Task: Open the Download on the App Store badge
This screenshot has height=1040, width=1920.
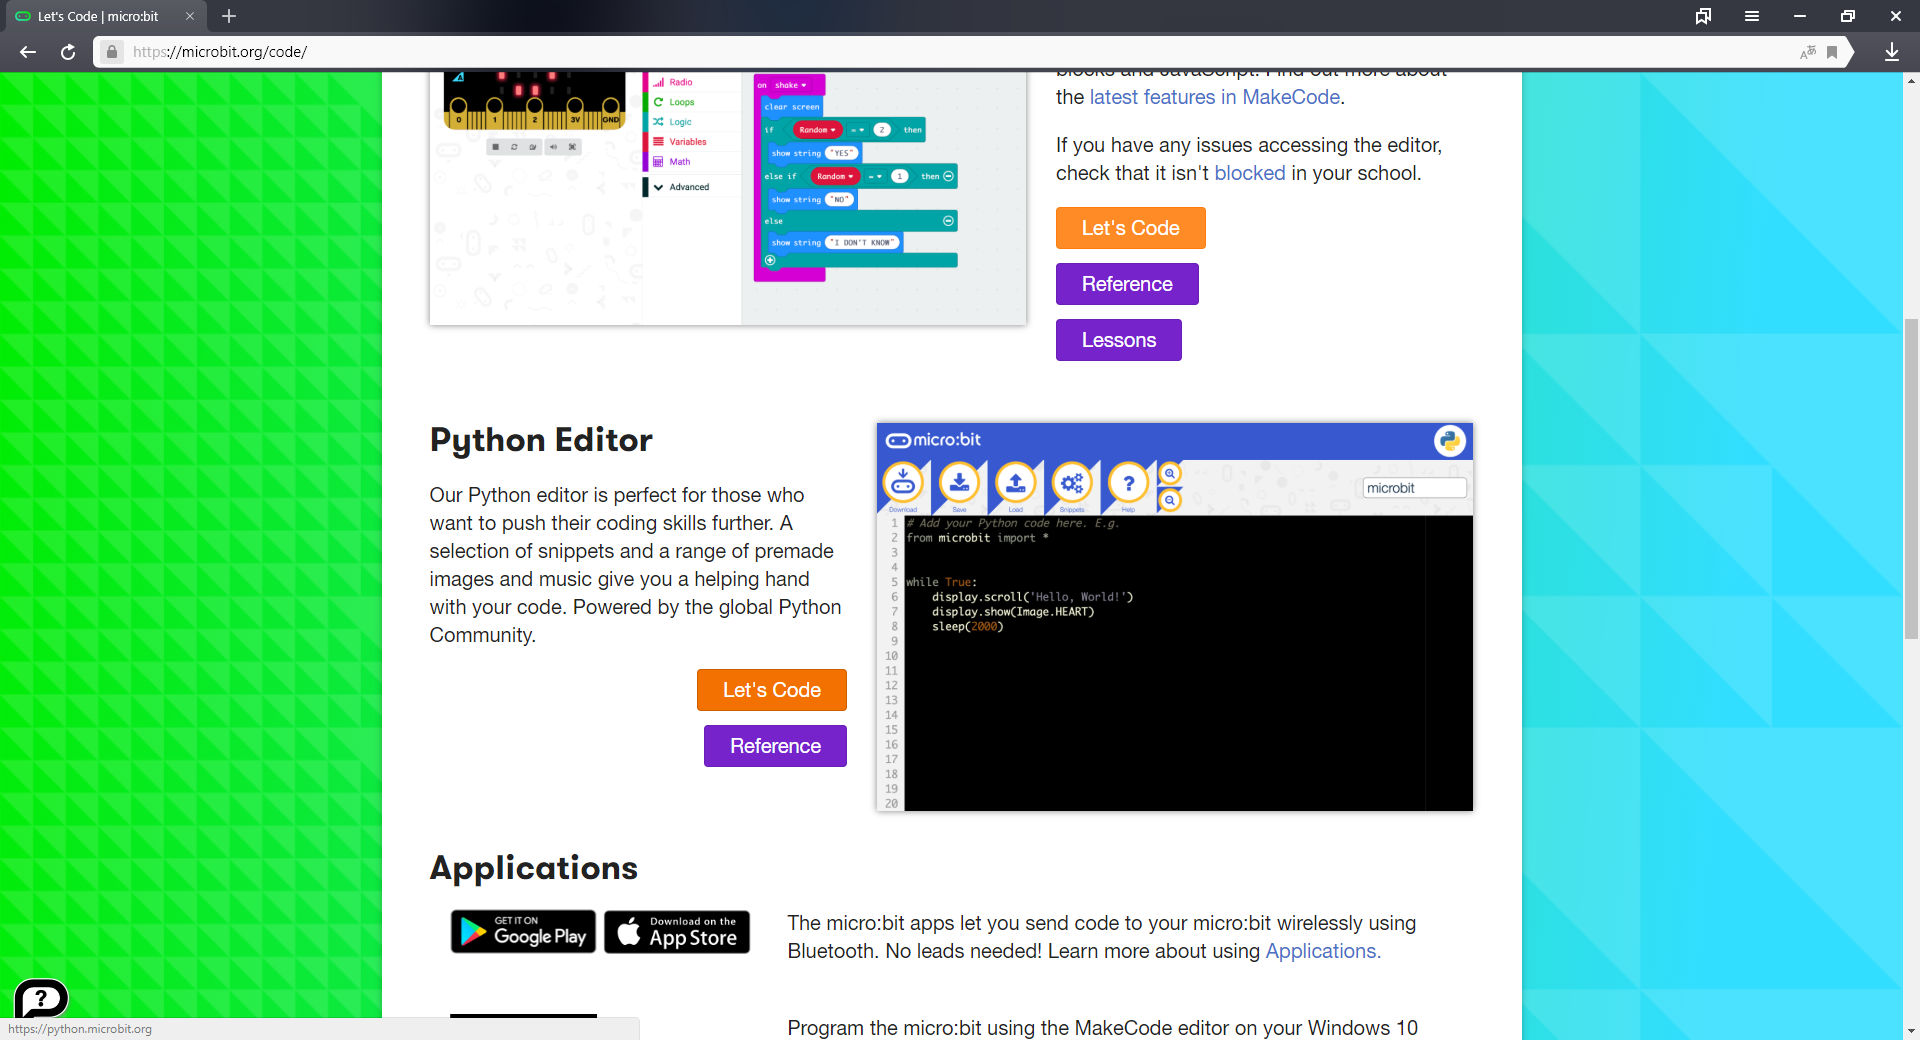Action: coord(677,932)
